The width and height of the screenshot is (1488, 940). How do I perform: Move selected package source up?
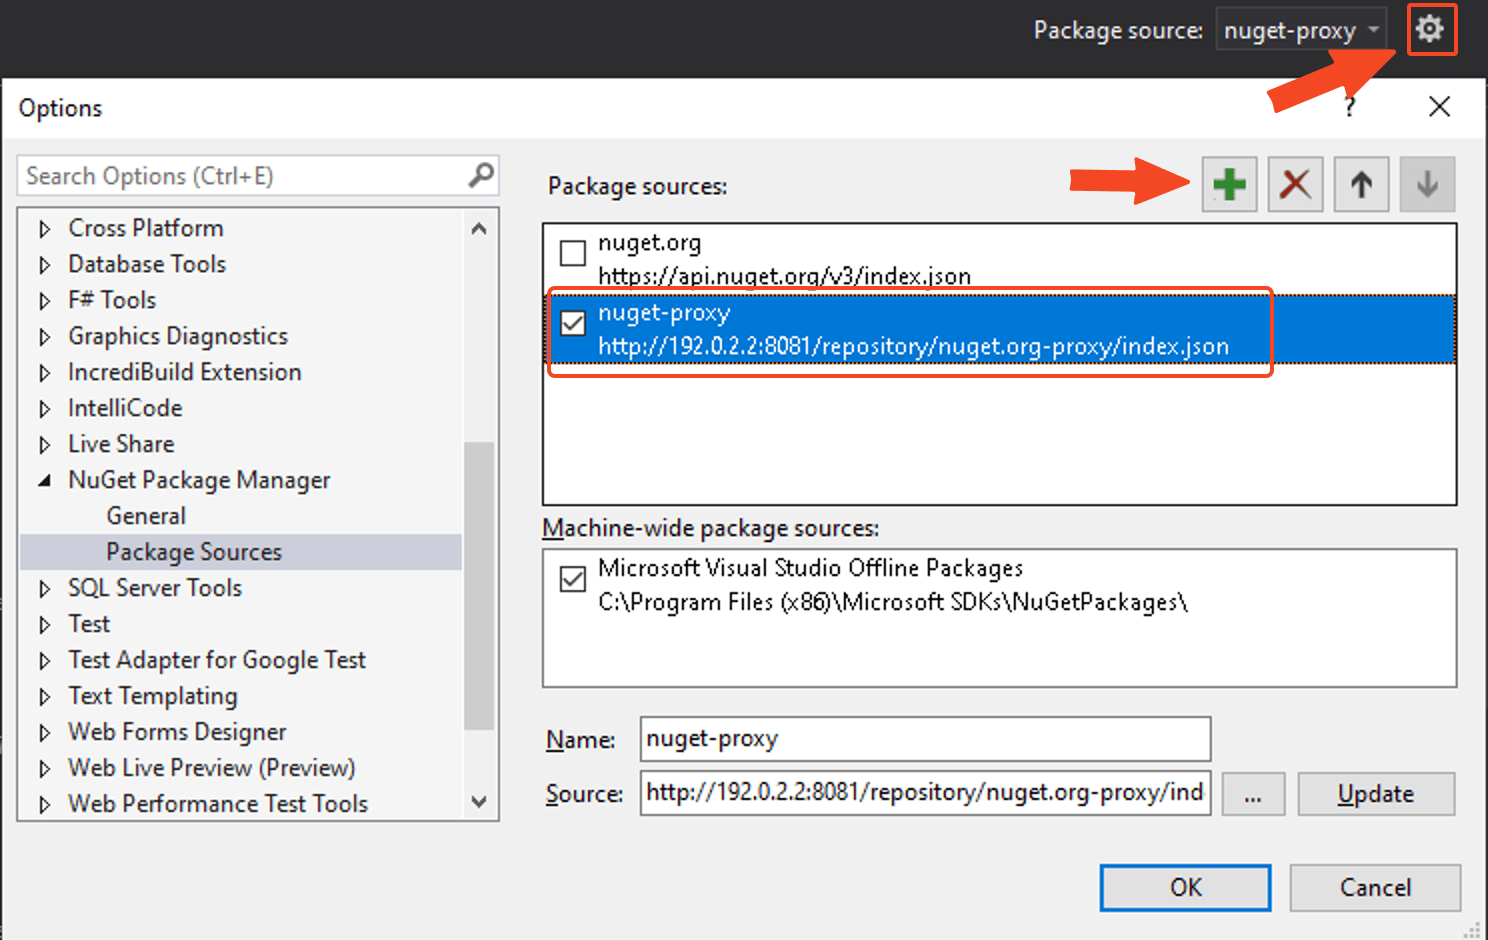click(x=1361, y=184)
